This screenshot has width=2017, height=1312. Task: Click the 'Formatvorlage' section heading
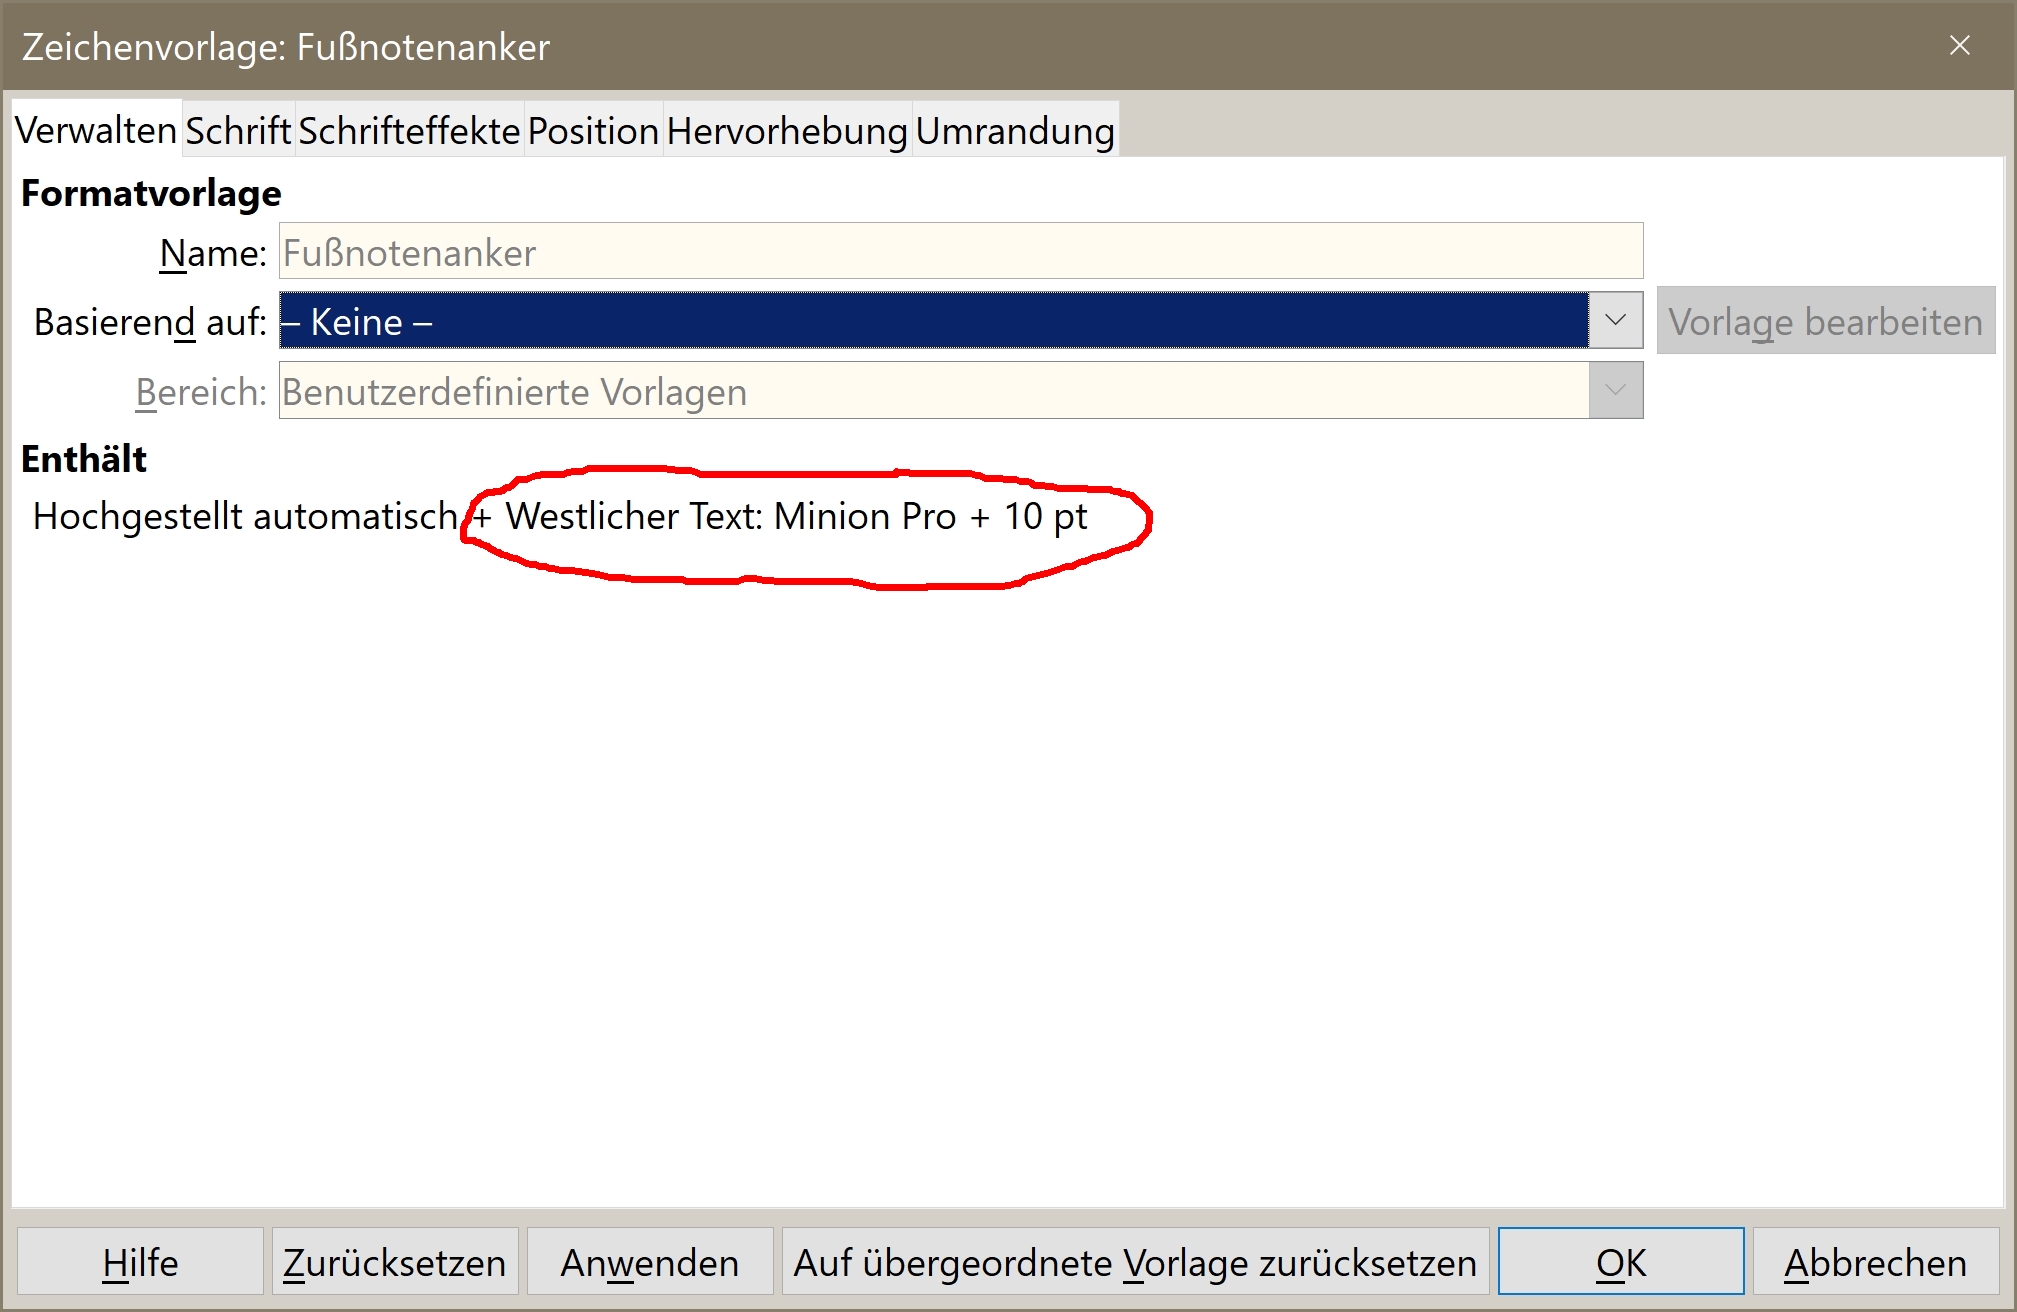tap(151, 193)
